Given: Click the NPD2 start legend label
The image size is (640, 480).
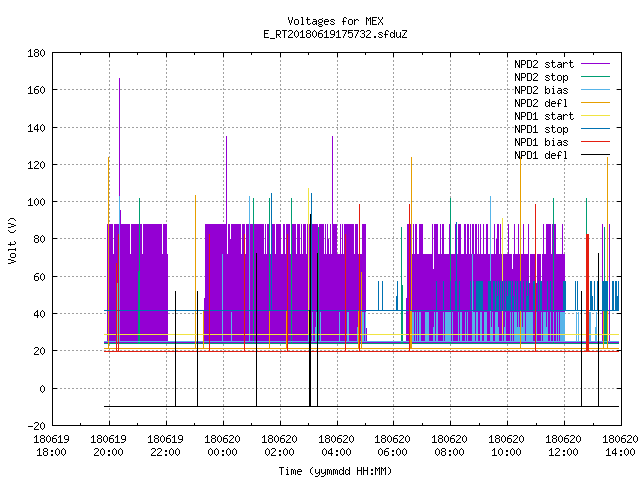Looking at the screenshot, I should pyautogui.click(x=544, y=64).
